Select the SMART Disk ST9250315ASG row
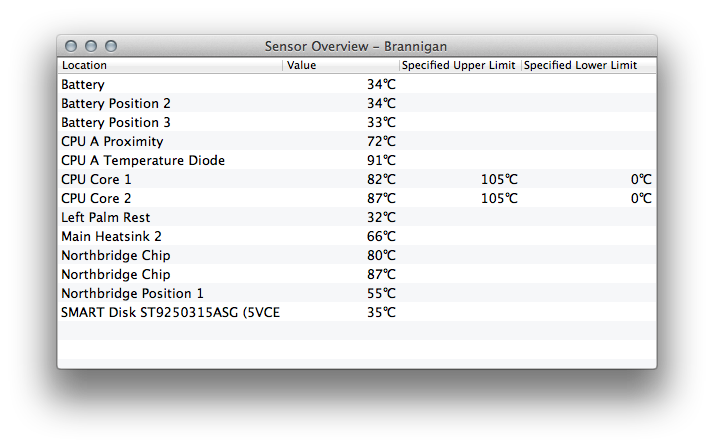 pyautogui.click(x=357, y=312)
